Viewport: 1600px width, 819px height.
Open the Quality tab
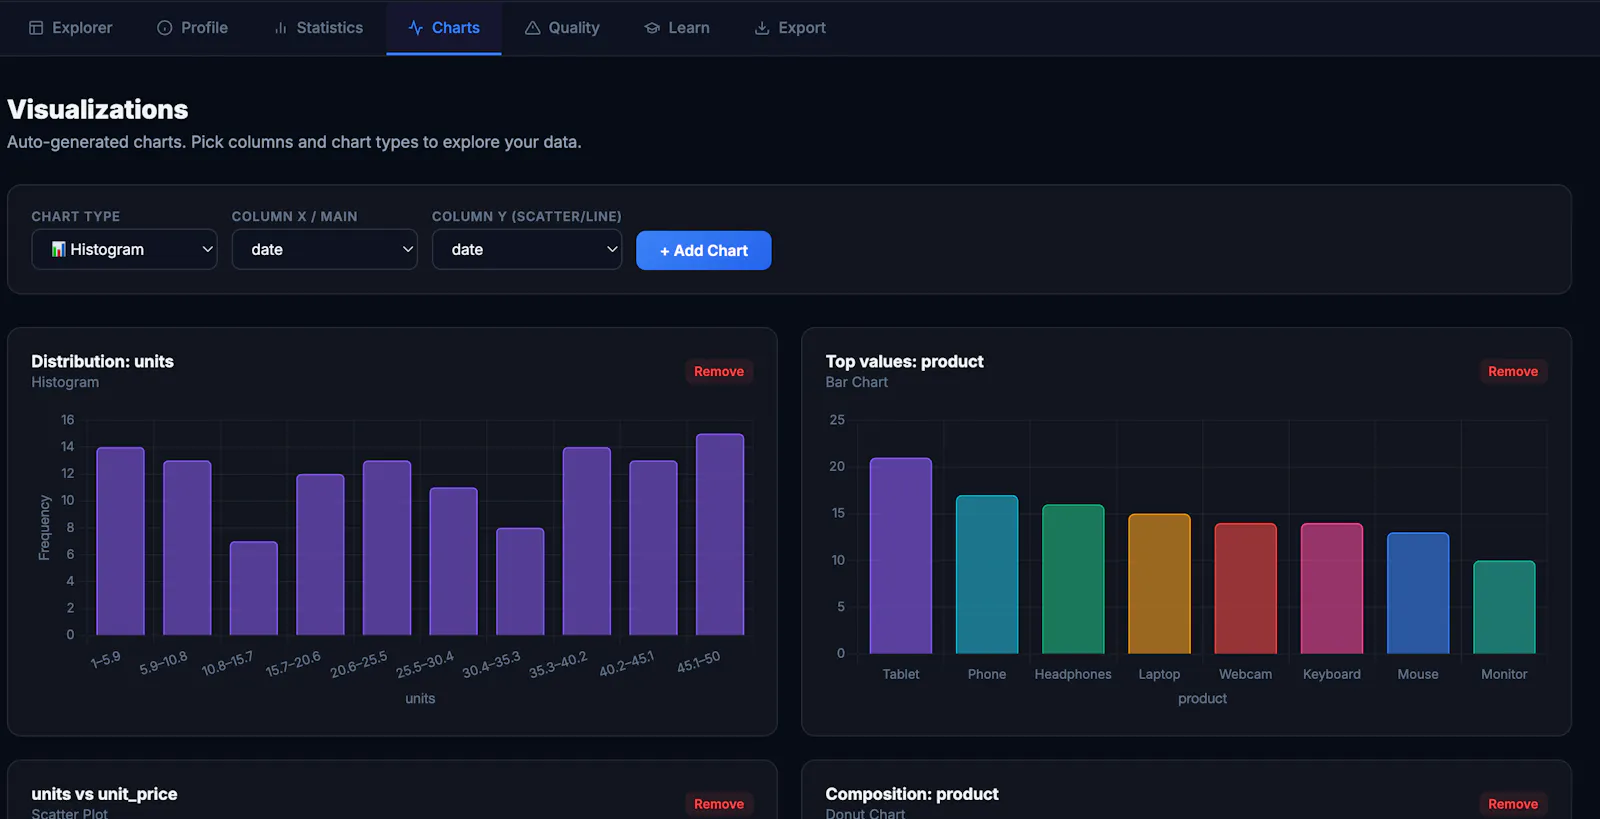click(562, 28)
